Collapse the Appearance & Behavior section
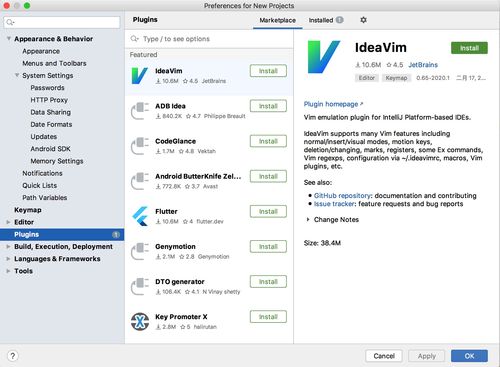The image size is (500, 367). 9,39
